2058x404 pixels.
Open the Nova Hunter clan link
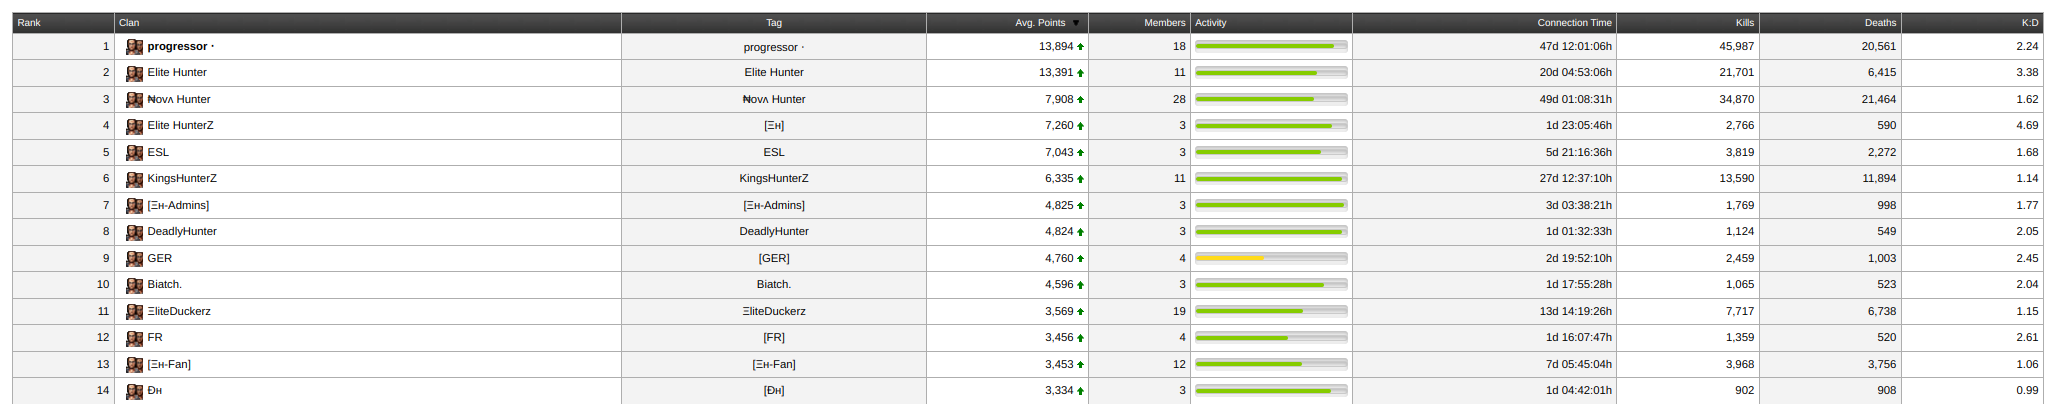tap(179, 99)
